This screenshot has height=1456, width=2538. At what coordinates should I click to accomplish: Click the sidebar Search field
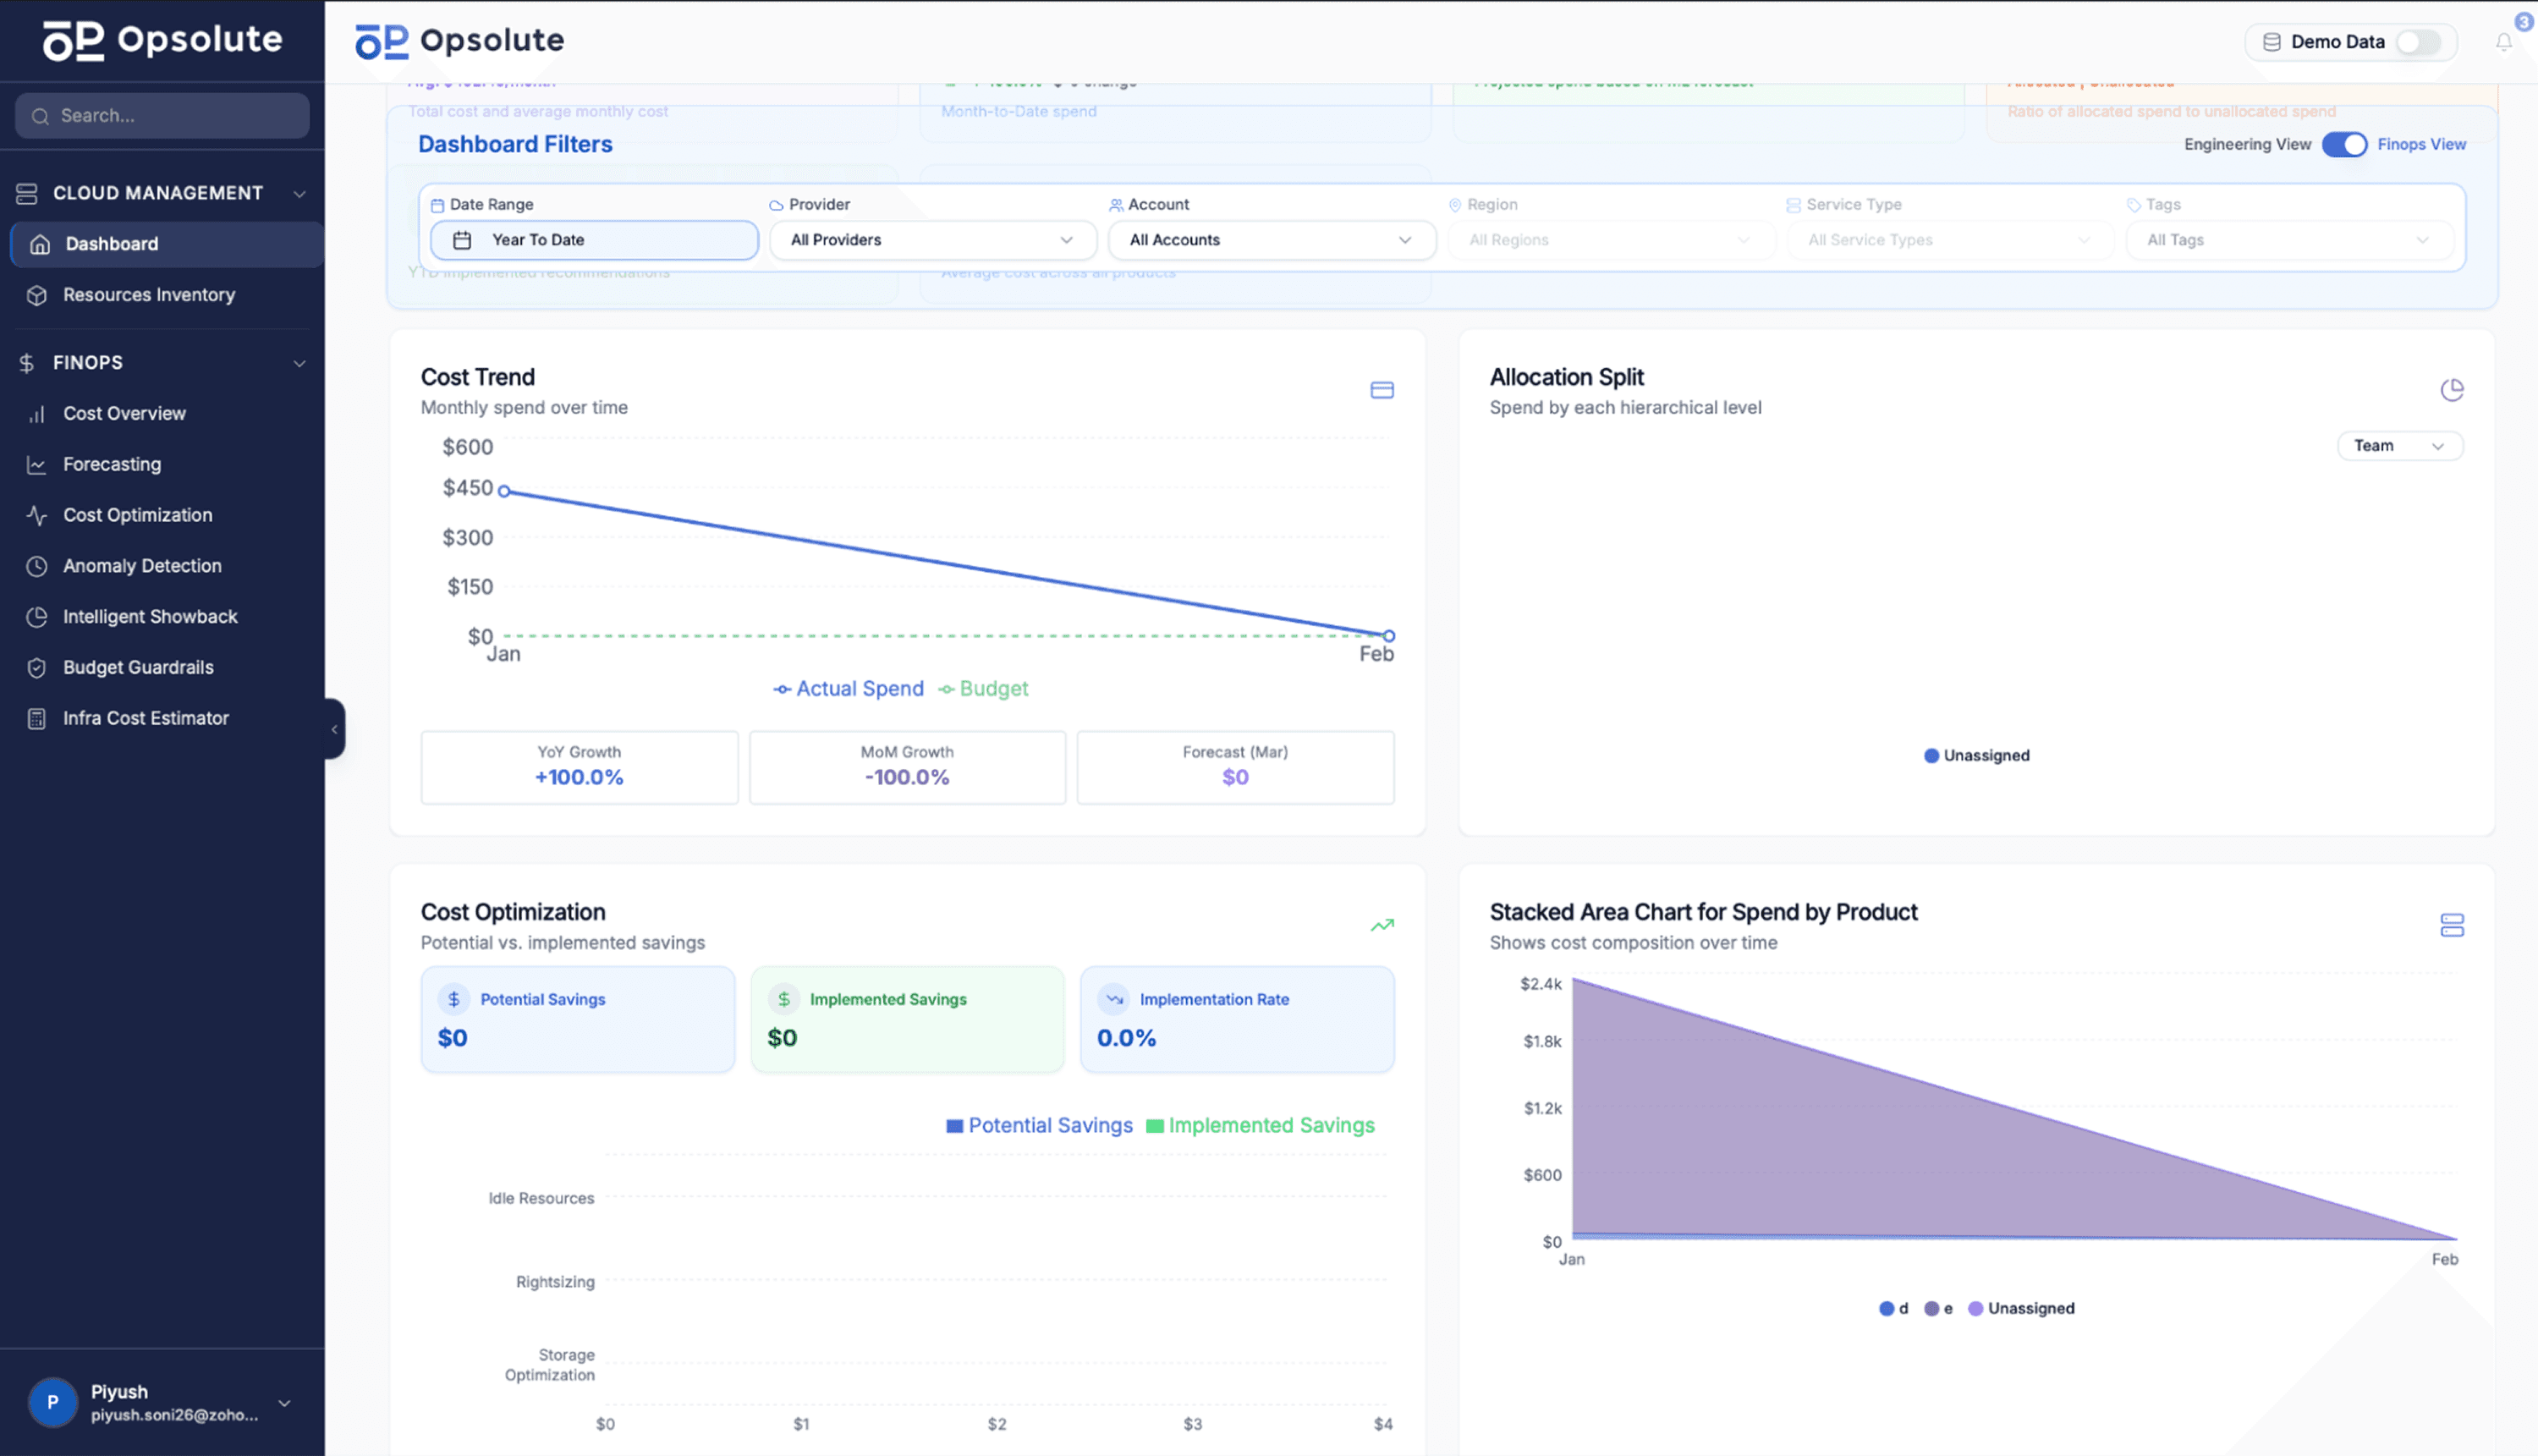coord(162,116)
